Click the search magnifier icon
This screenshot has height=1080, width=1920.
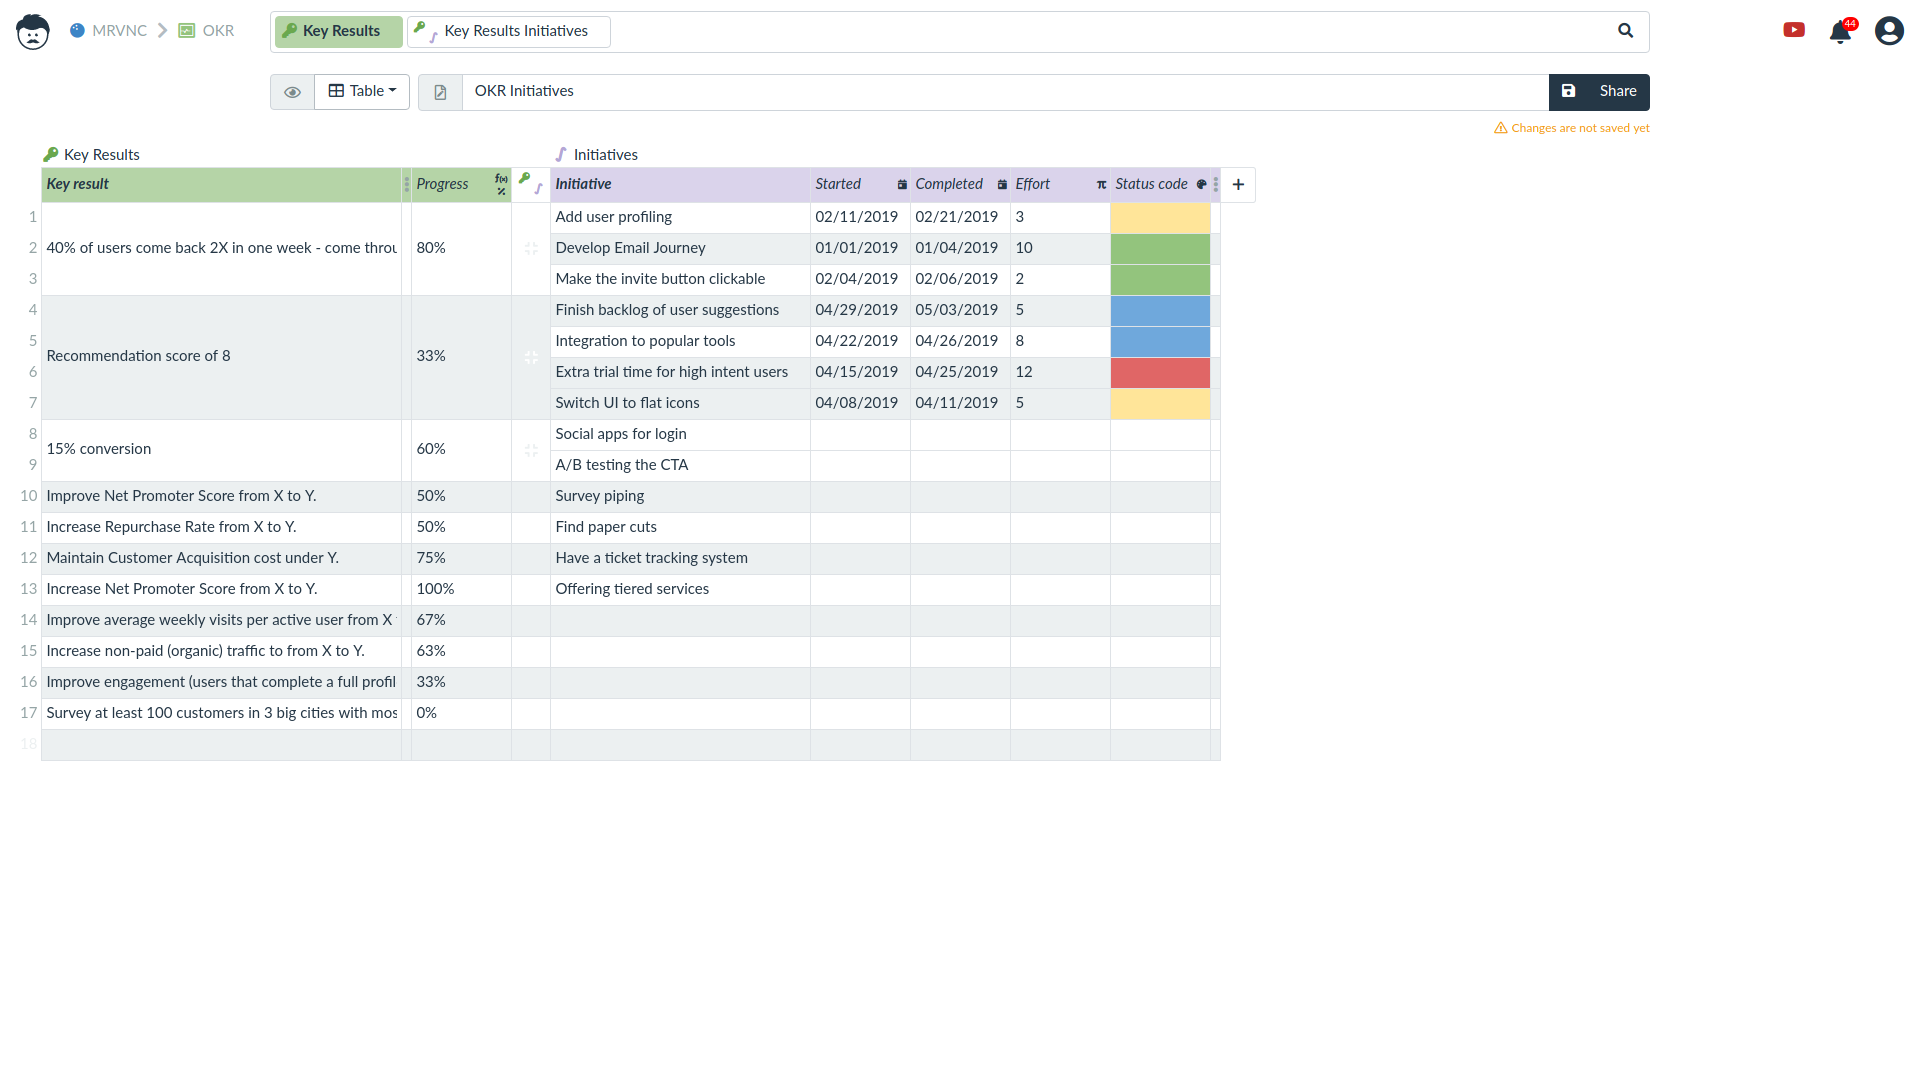coord(1625,31)
